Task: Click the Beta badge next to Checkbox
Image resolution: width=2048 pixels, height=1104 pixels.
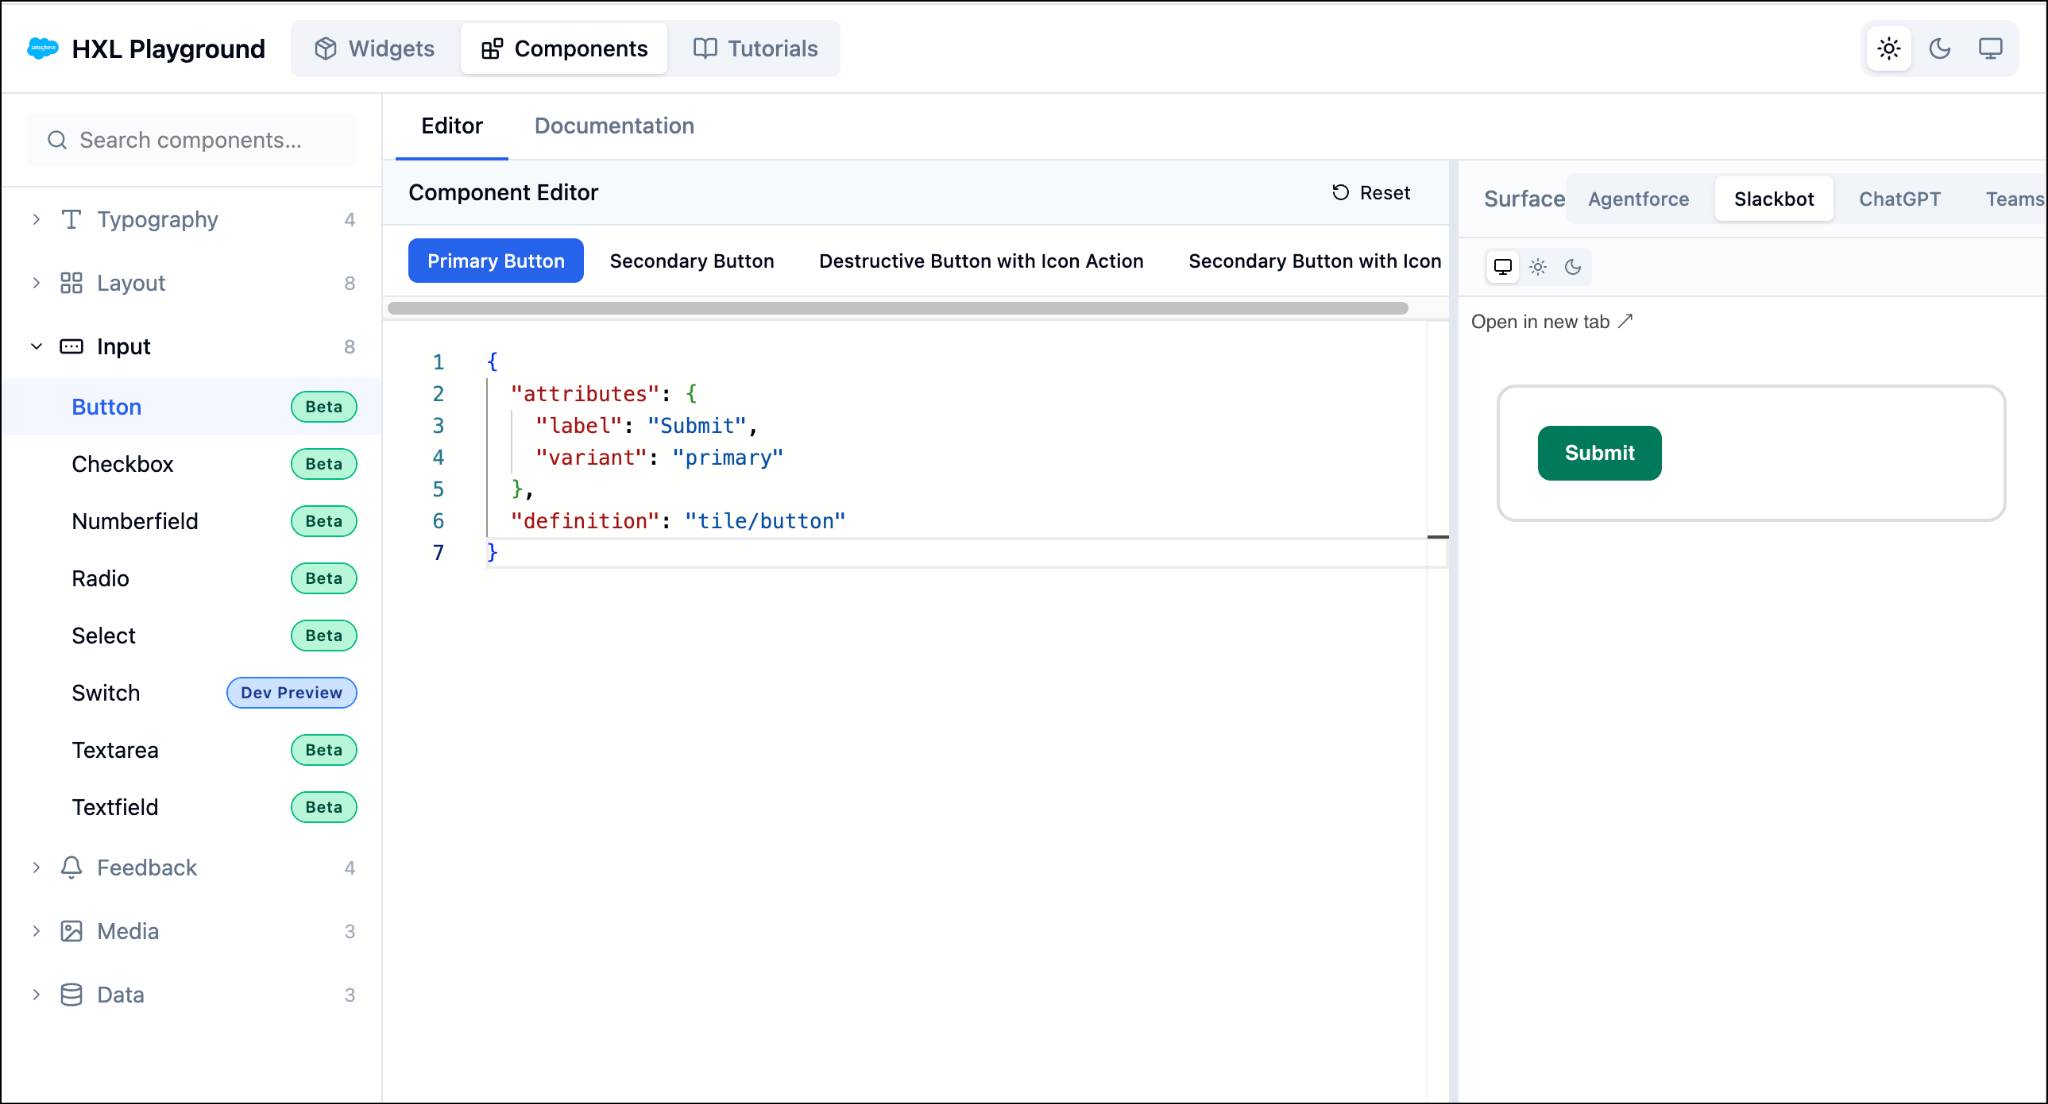Action: click(324, 464)
